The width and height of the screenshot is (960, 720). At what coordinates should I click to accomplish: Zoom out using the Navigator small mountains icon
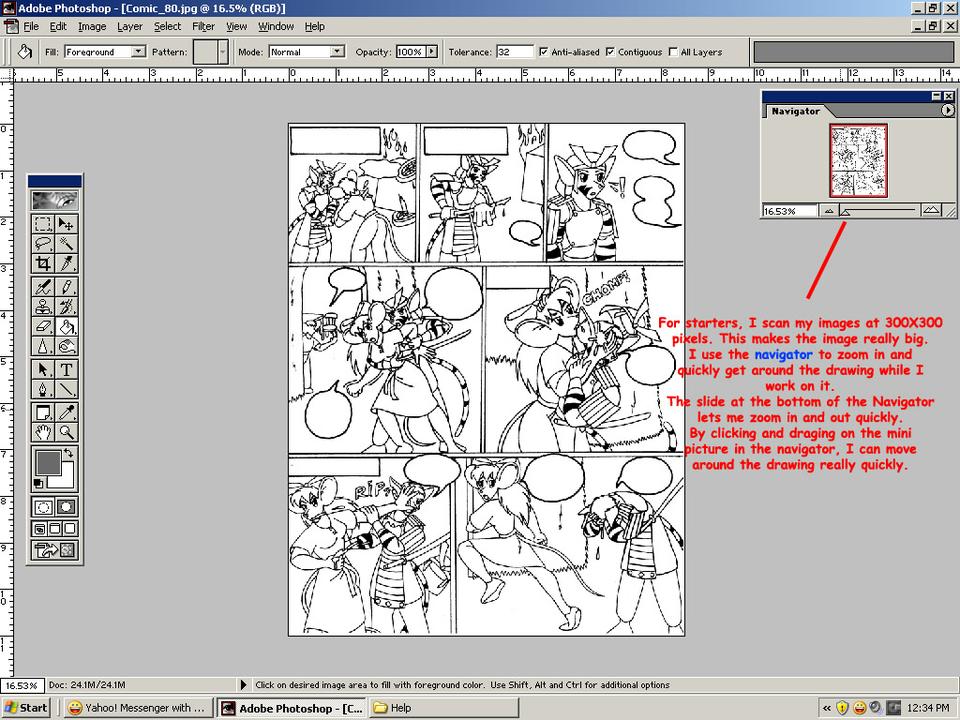828,211
